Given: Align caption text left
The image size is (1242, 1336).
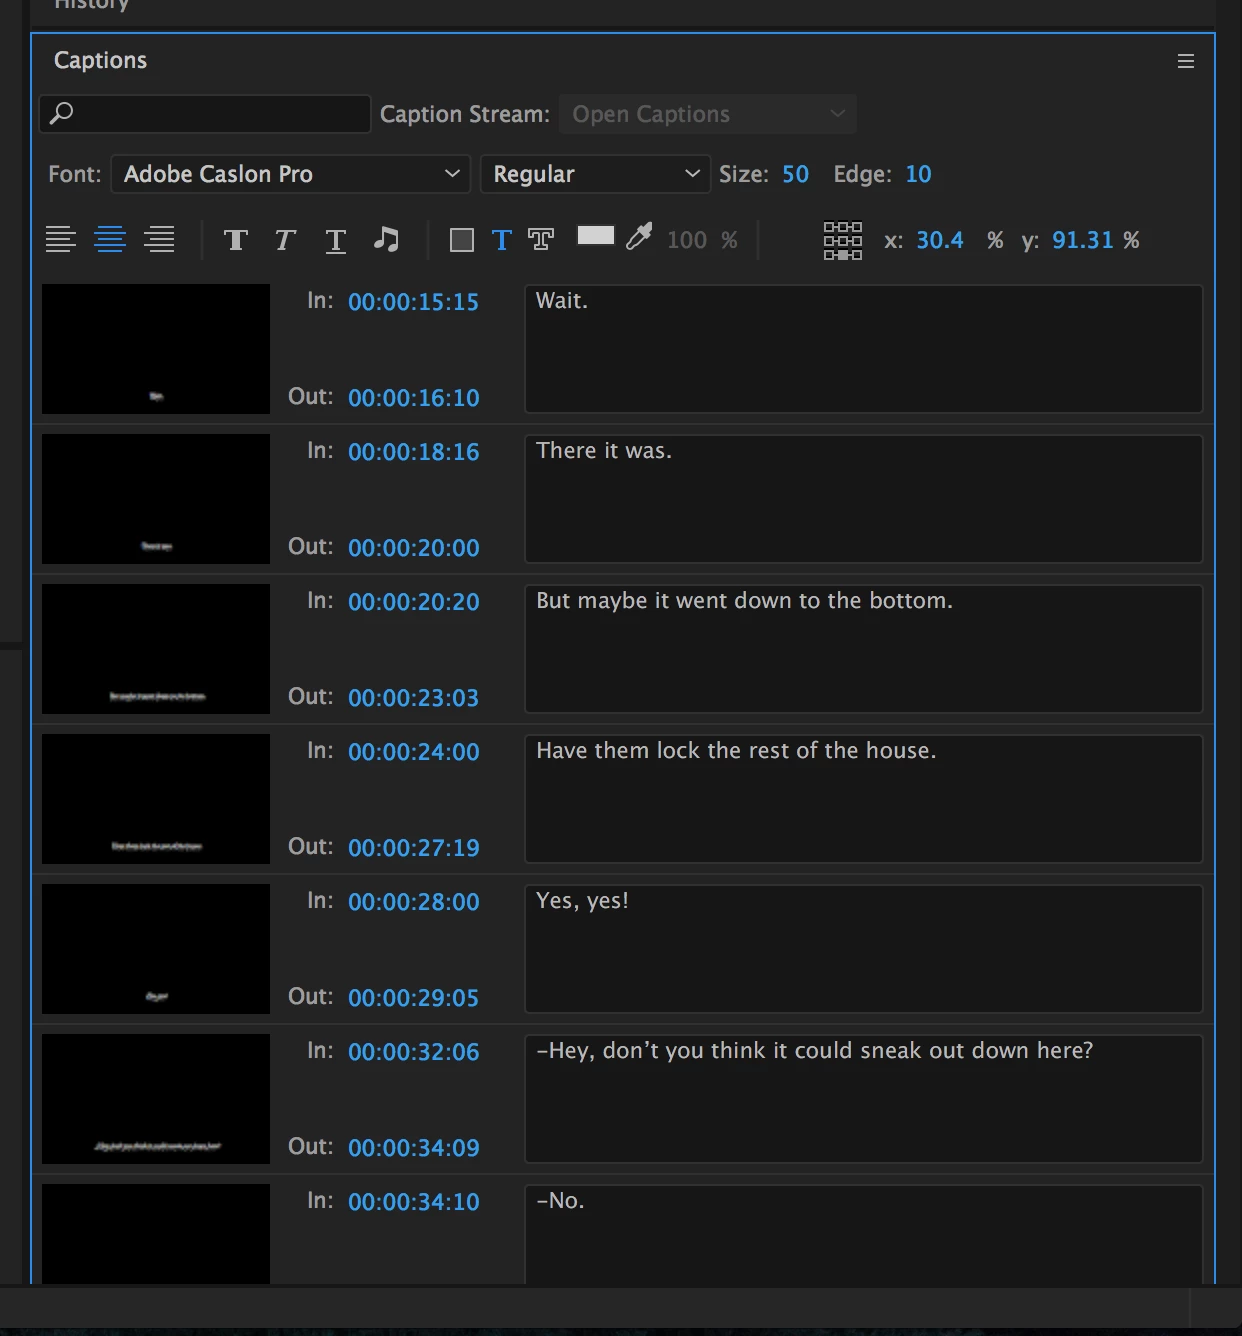Looking at the screenshot, I should coord(61,240).
